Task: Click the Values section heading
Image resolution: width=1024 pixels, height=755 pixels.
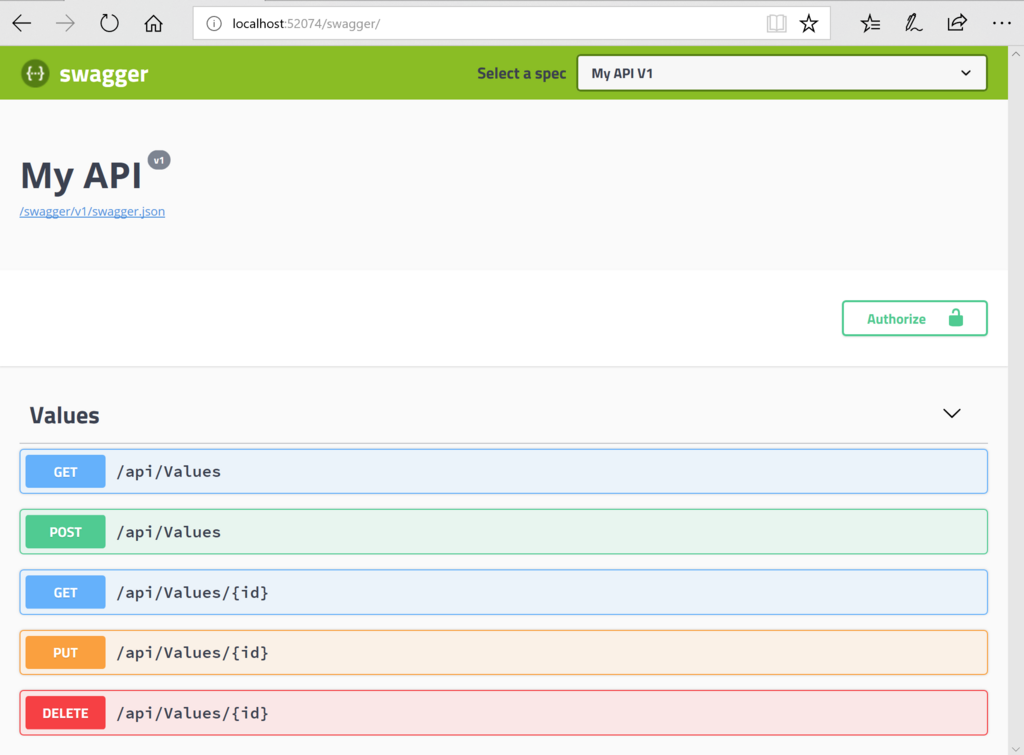Action: (65, 415)
